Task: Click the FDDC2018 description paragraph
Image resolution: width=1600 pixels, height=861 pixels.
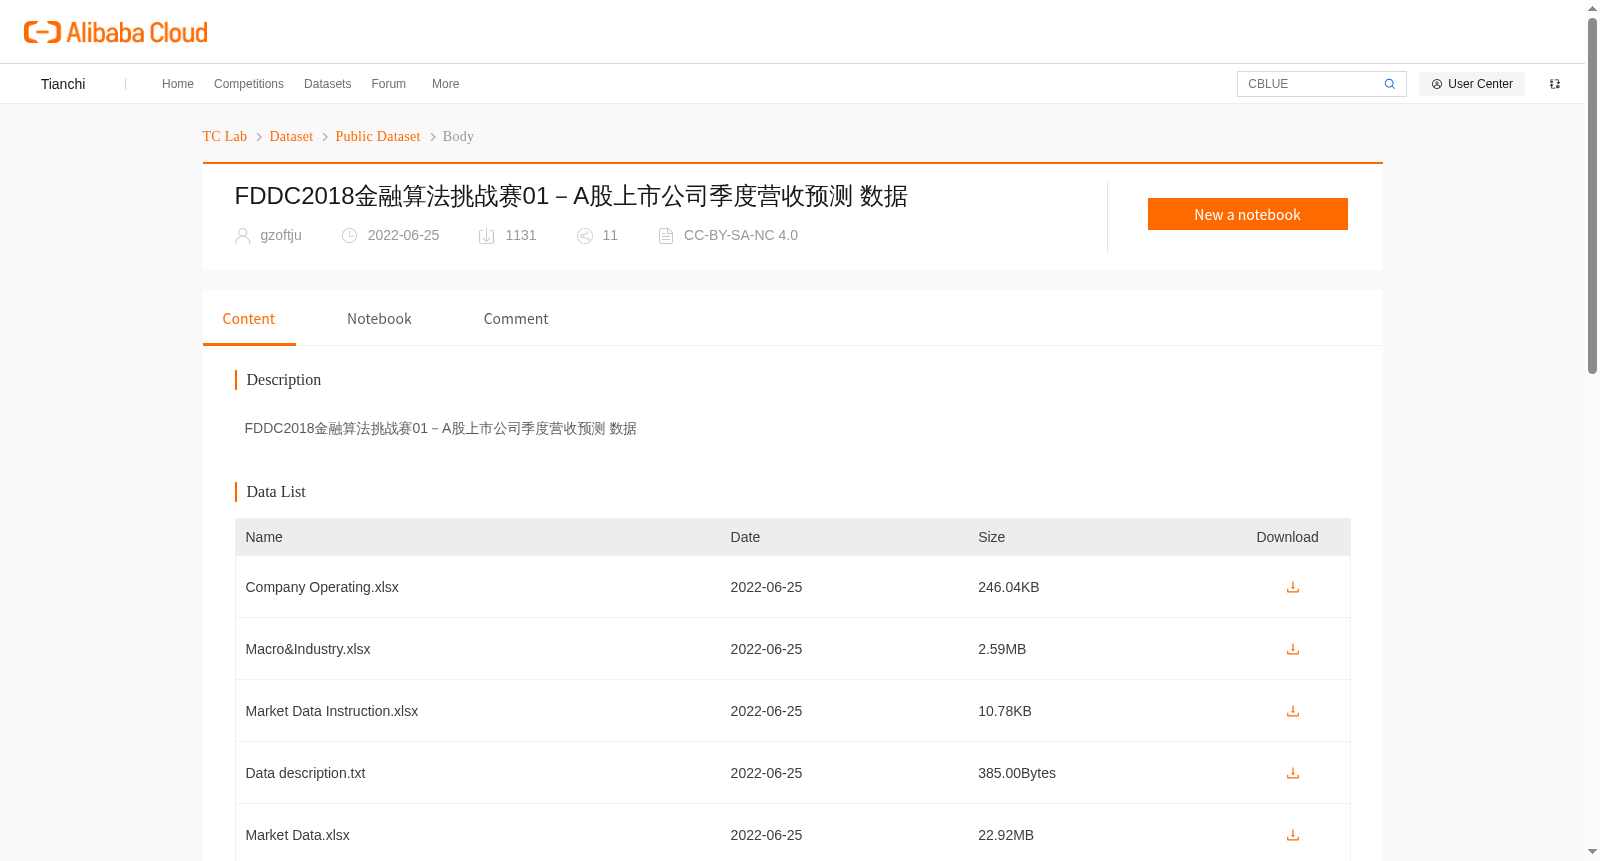Action: pyautogui.click(x=440, y=428)
